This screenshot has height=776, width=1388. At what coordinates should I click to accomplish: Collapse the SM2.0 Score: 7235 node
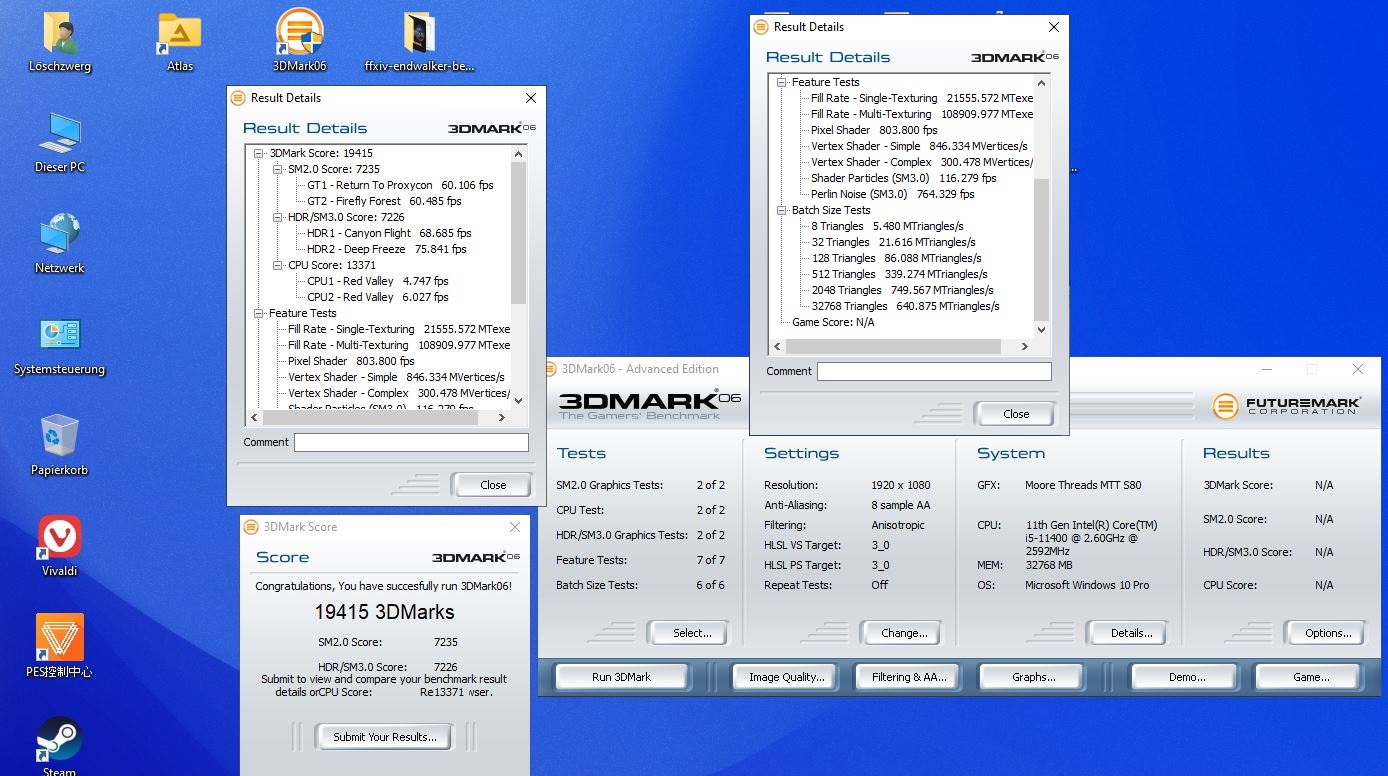click(278, 169)
